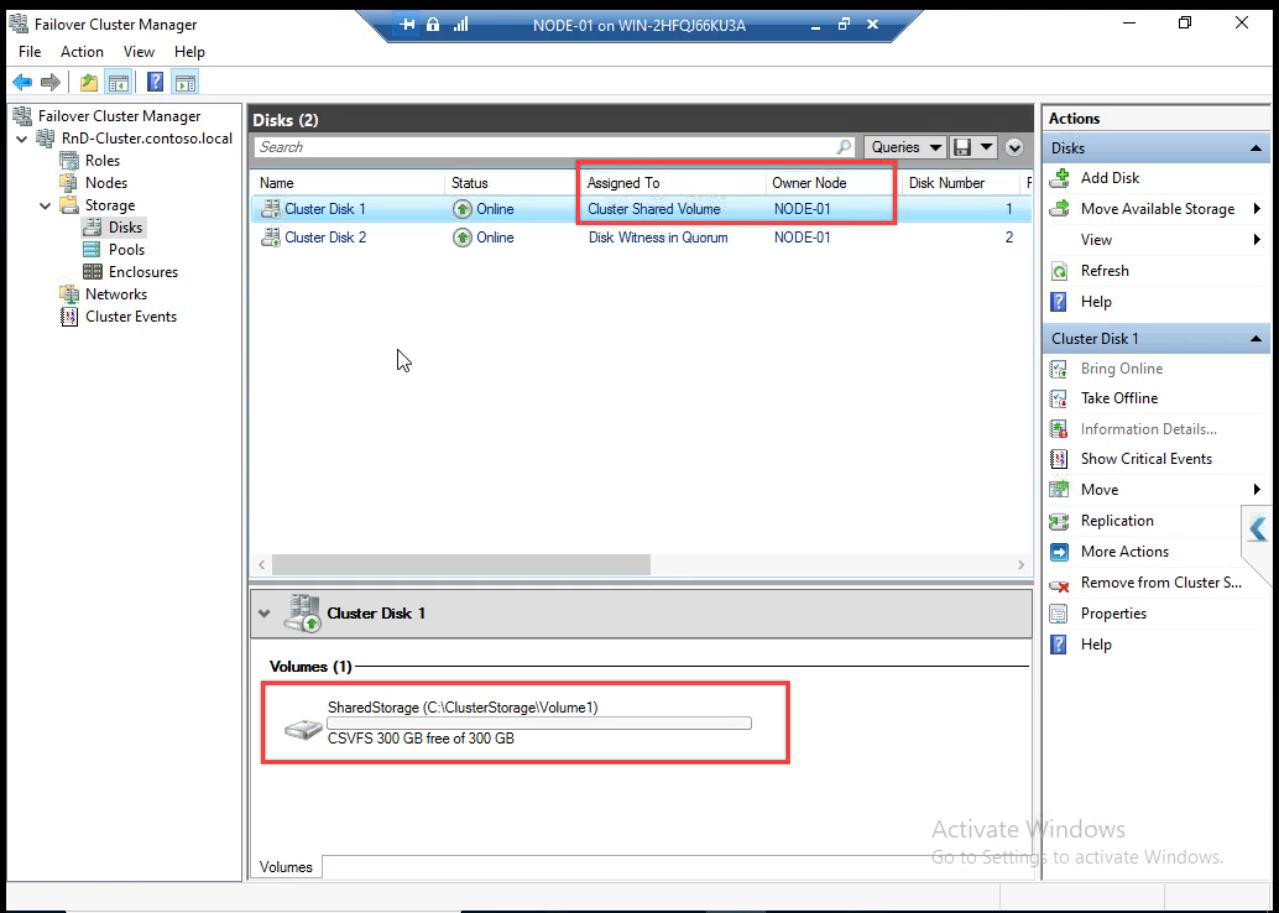The image size is (1279, 913).
Task: Sort by the Name column header
Action: 277,183
